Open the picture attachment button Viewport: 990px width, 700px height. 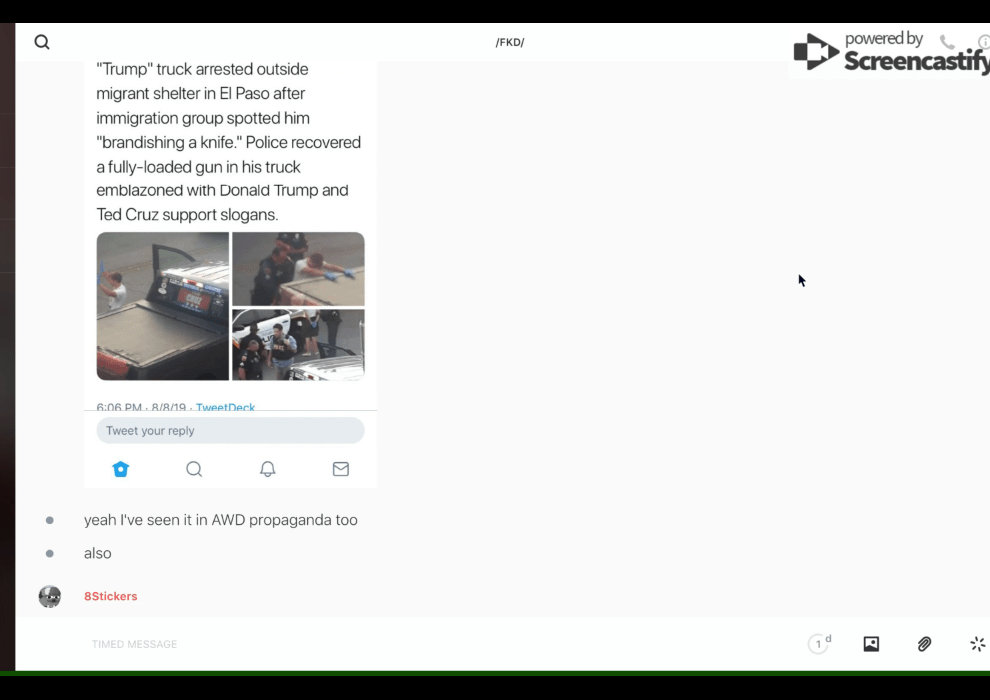871,644
